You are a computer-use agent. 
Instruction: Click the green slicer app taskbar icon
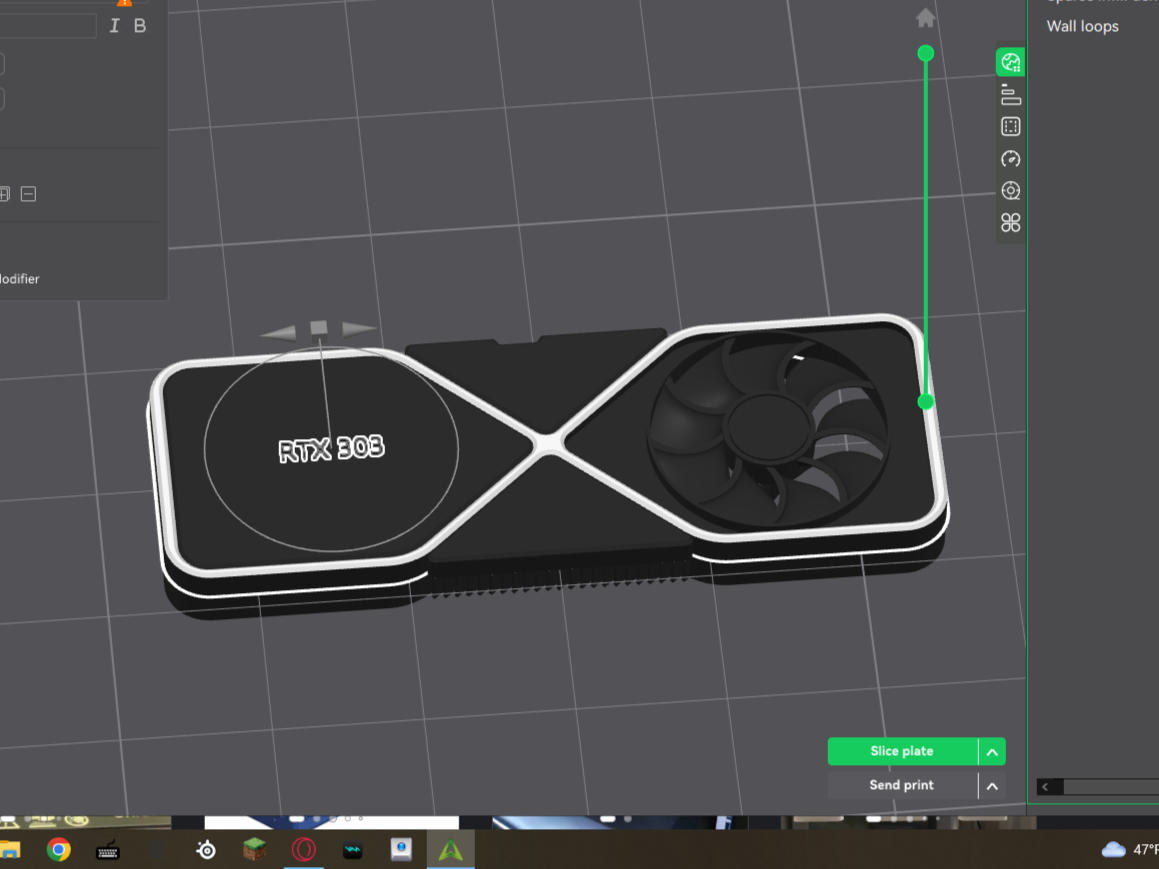coord(450,851)
